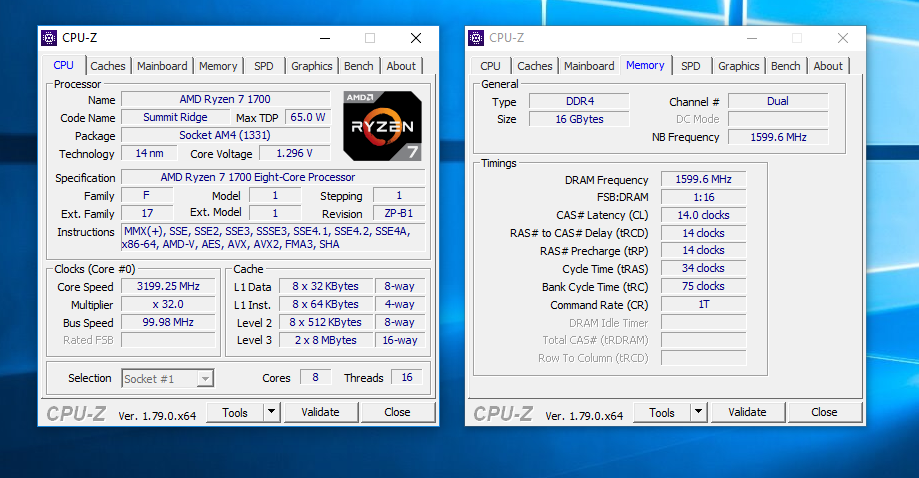
Task: Open Caches tab in right CPU-Z window
Action: [535, 66]
